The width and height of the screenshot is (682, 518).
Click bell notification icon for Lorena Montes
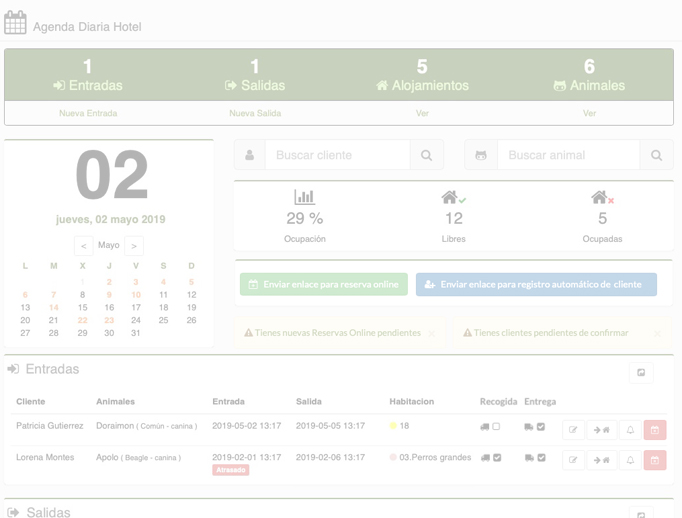point(630,460)
